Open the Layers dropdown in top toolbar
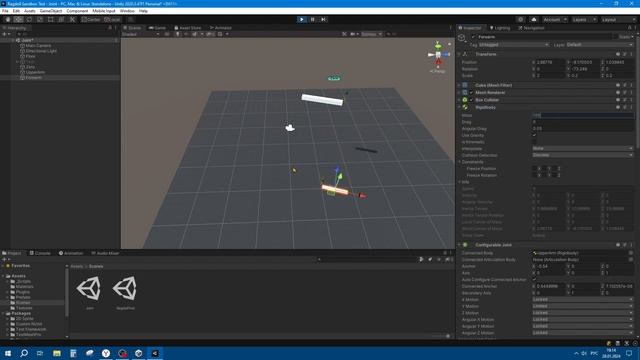 (x=584, y=19)
